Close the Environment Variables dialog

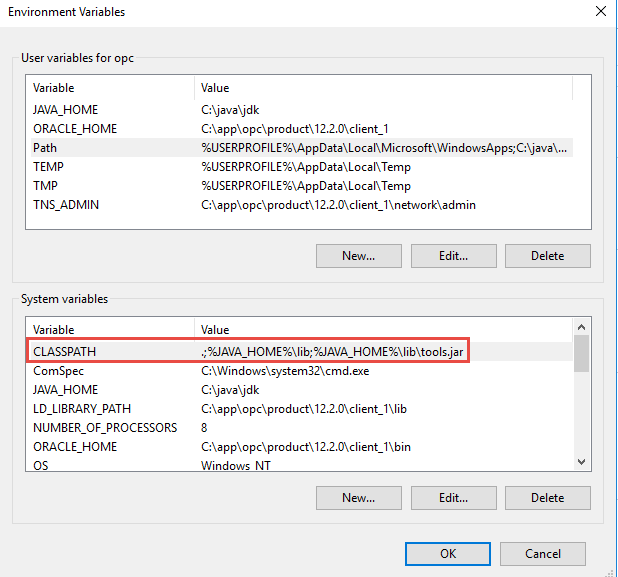pyautogui.click(x=600, y=12)
